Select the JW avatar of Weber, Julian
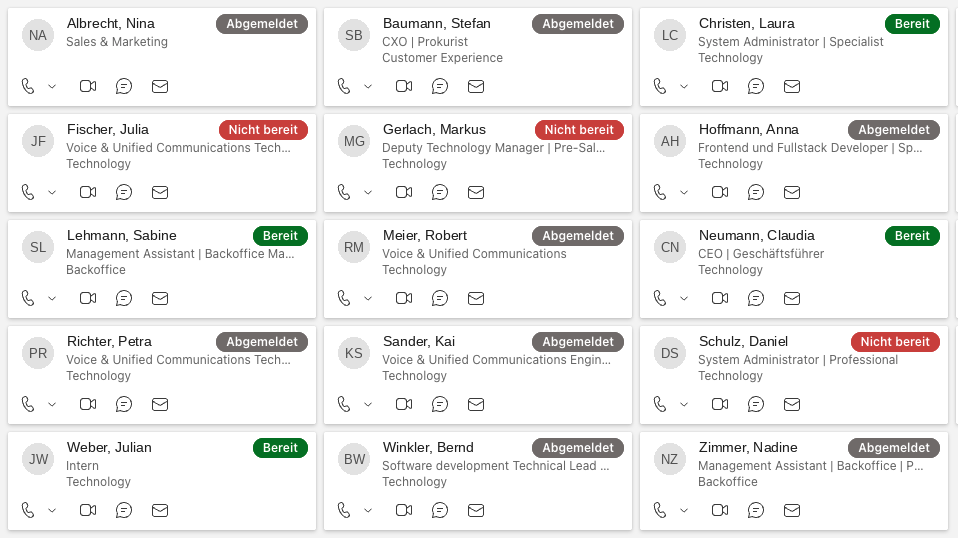958x538 pixels. [x=38, y=459]
